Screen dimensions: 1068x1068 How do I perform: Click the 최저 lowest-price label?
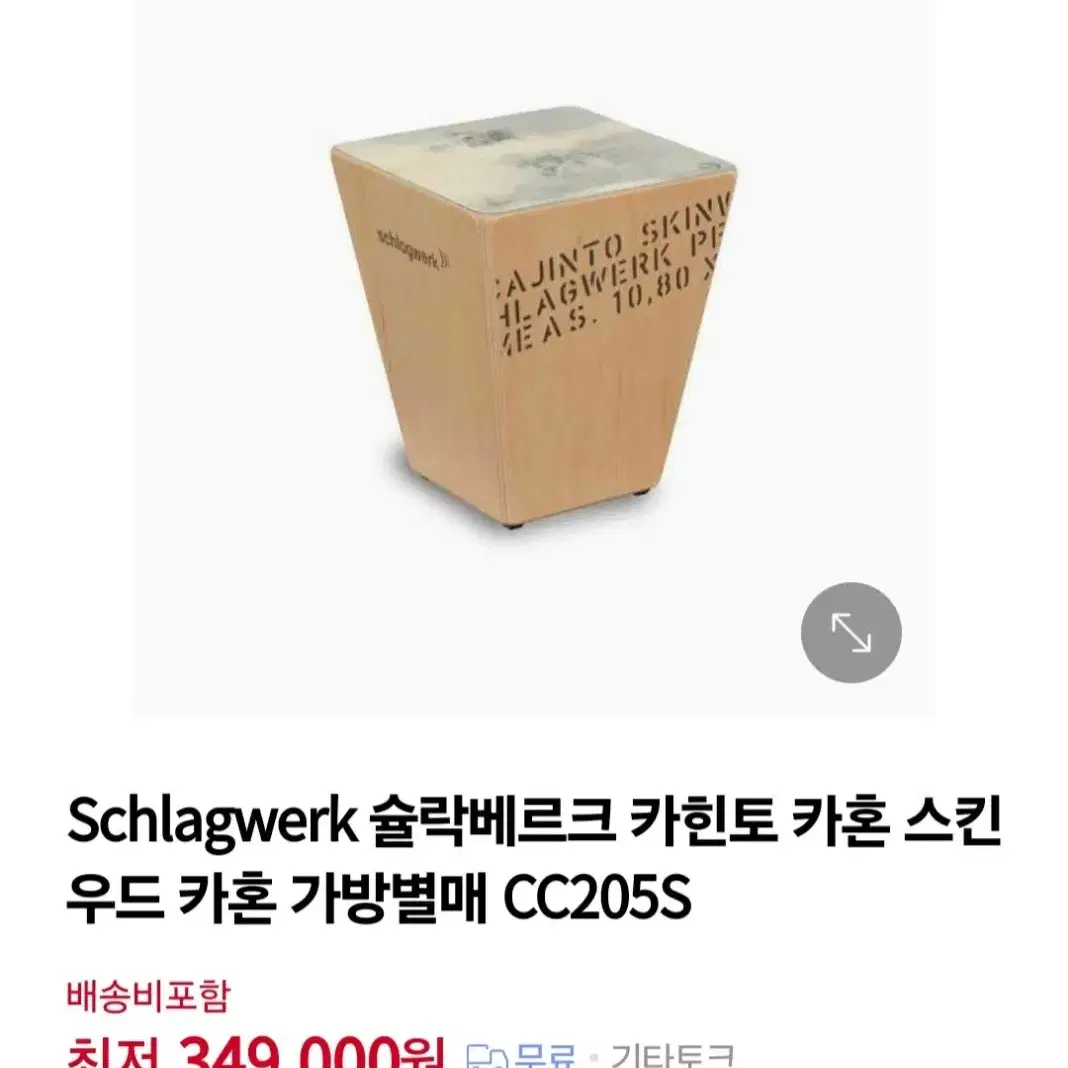click(x=116, y=1054)
